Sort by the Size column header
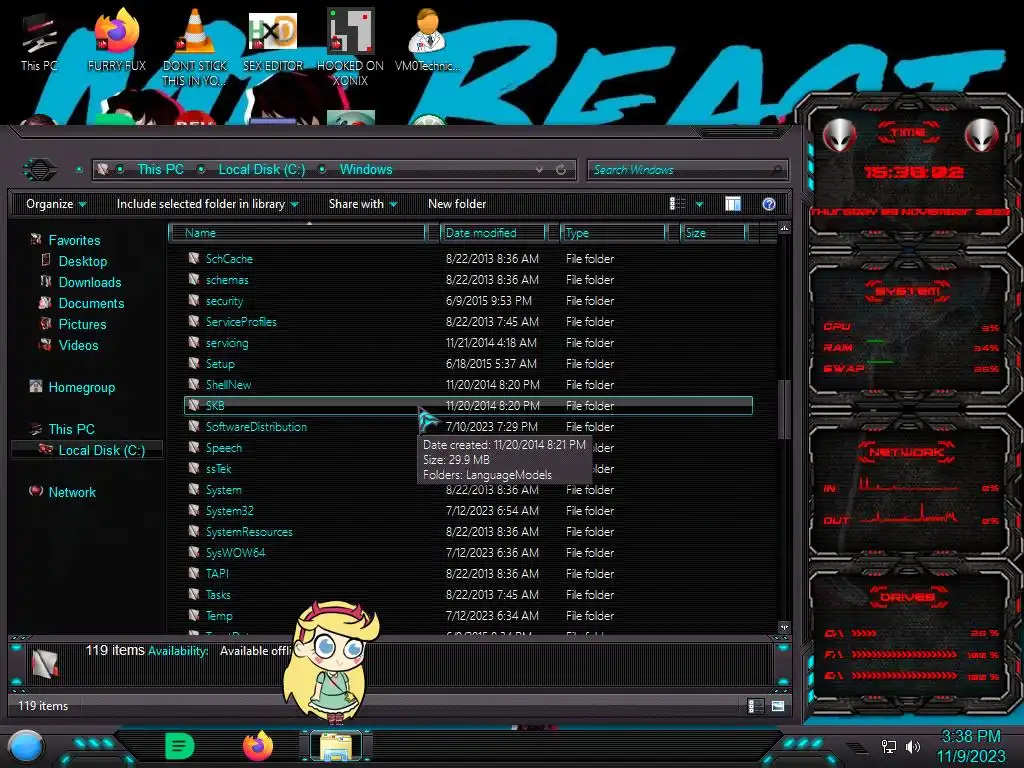This screenshot has width=1024, height=768. 713,232
